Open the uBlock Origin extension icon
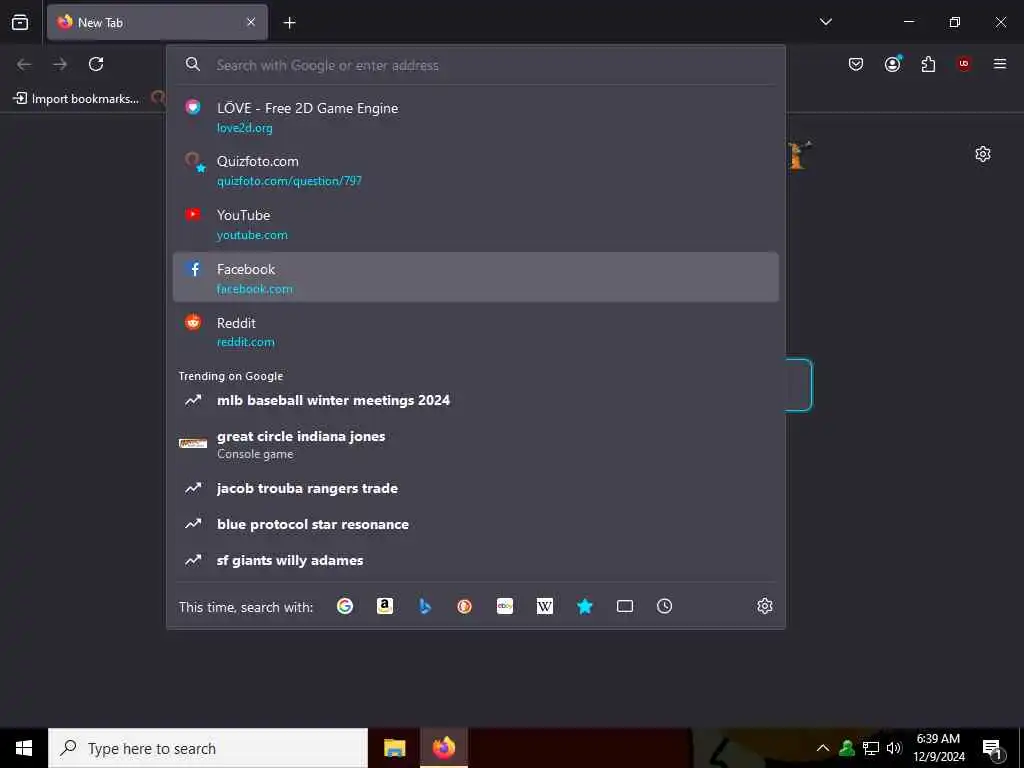Image resolution: width=1024 pixels, height=768 pixels. tap(964, 64)
